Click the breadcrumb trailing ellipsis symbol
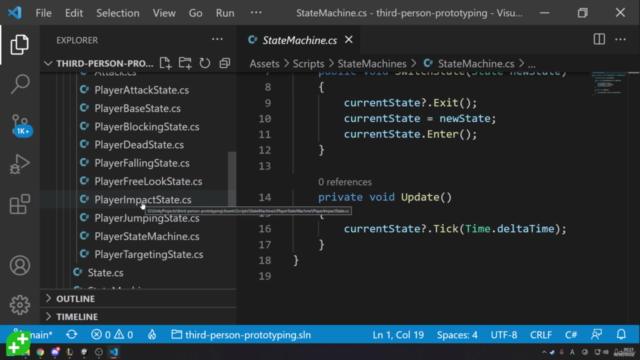 click(531, 64)
